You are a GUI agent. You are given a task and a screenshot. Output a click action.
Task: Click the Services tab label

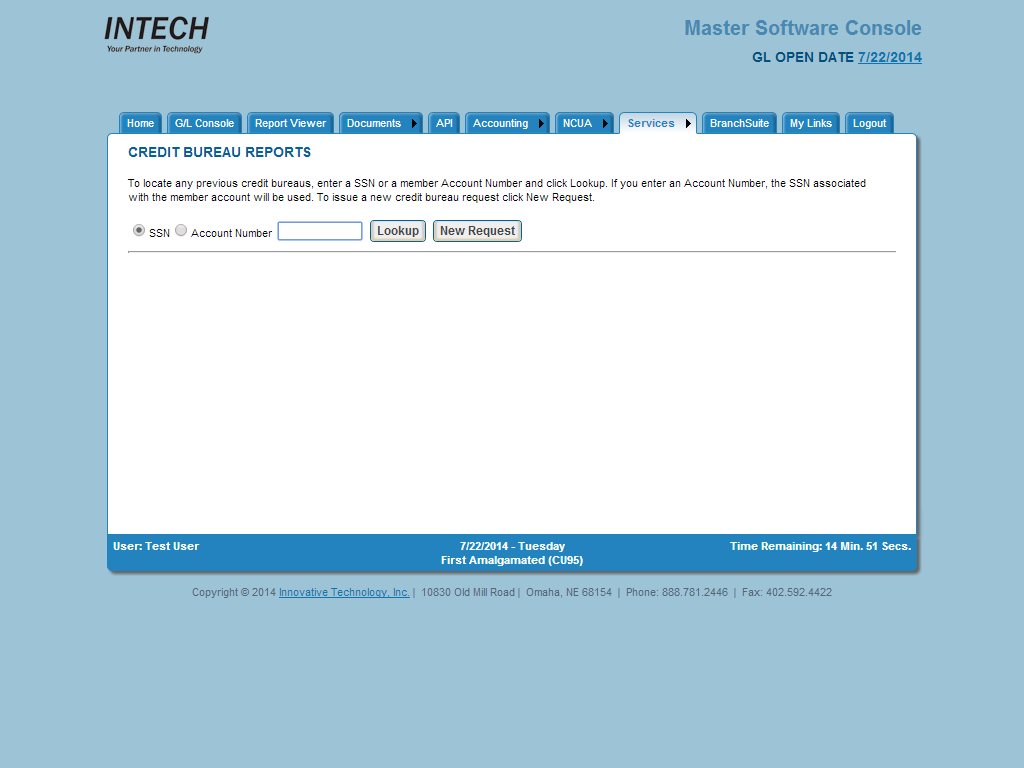click(x=650, y=124)
